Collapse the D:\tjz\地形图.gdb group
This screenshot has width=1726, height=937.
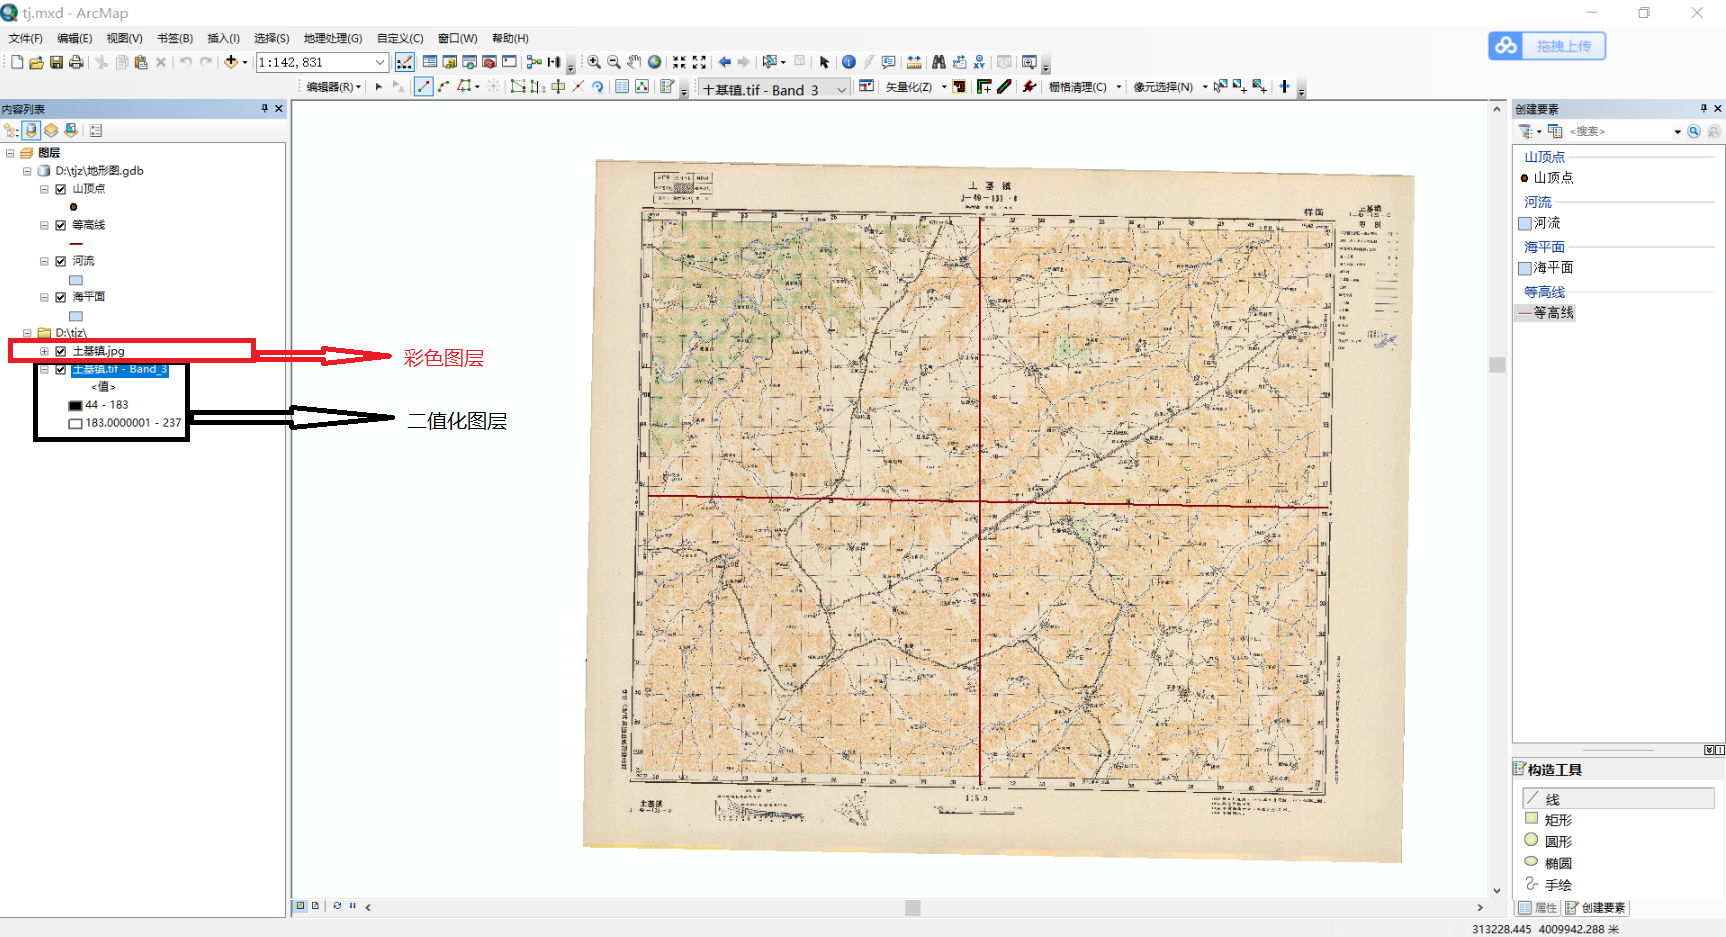[27, 171]
